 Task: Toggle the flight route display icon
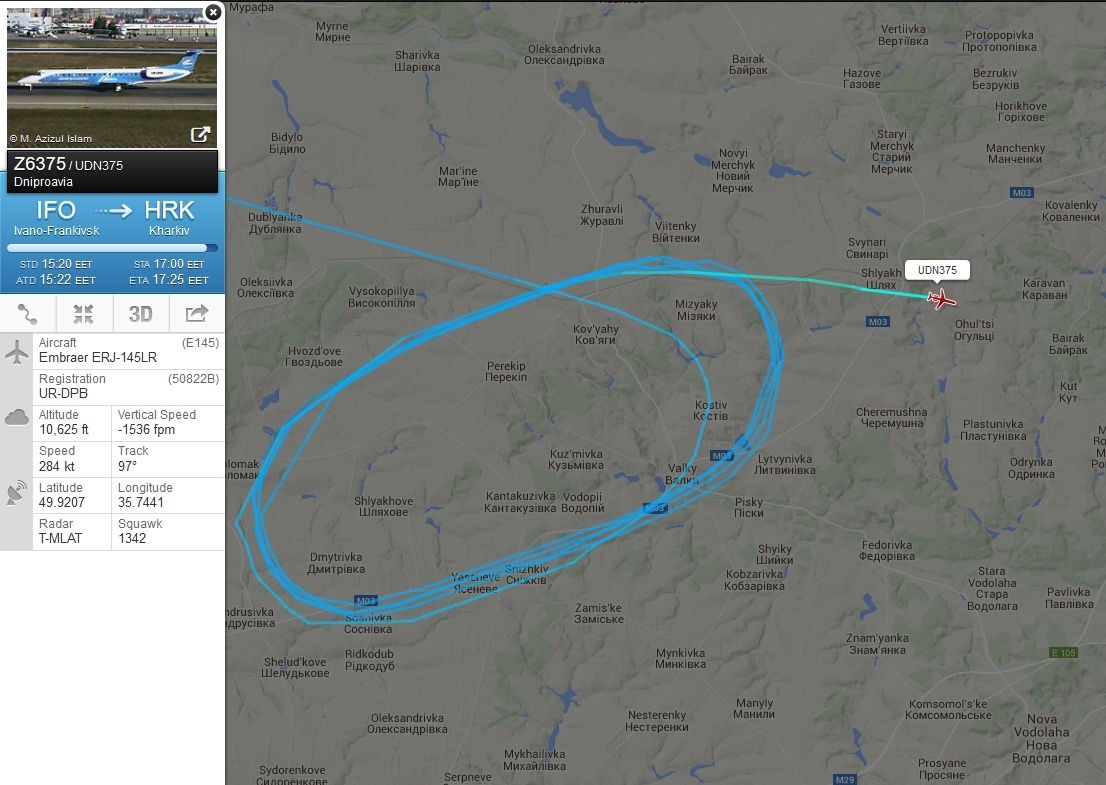point(28,314)
